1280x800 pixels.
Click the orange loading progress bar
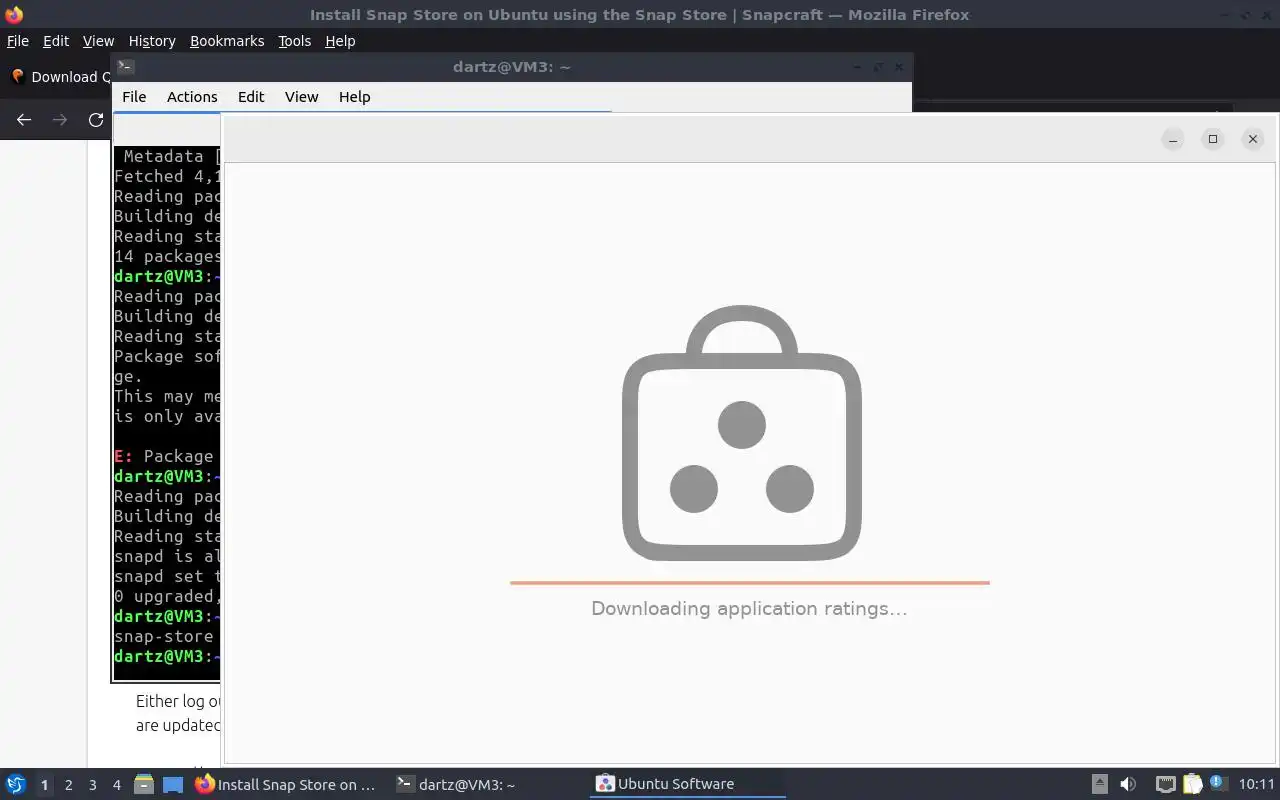pyautogui.click(x=749, y=582)
